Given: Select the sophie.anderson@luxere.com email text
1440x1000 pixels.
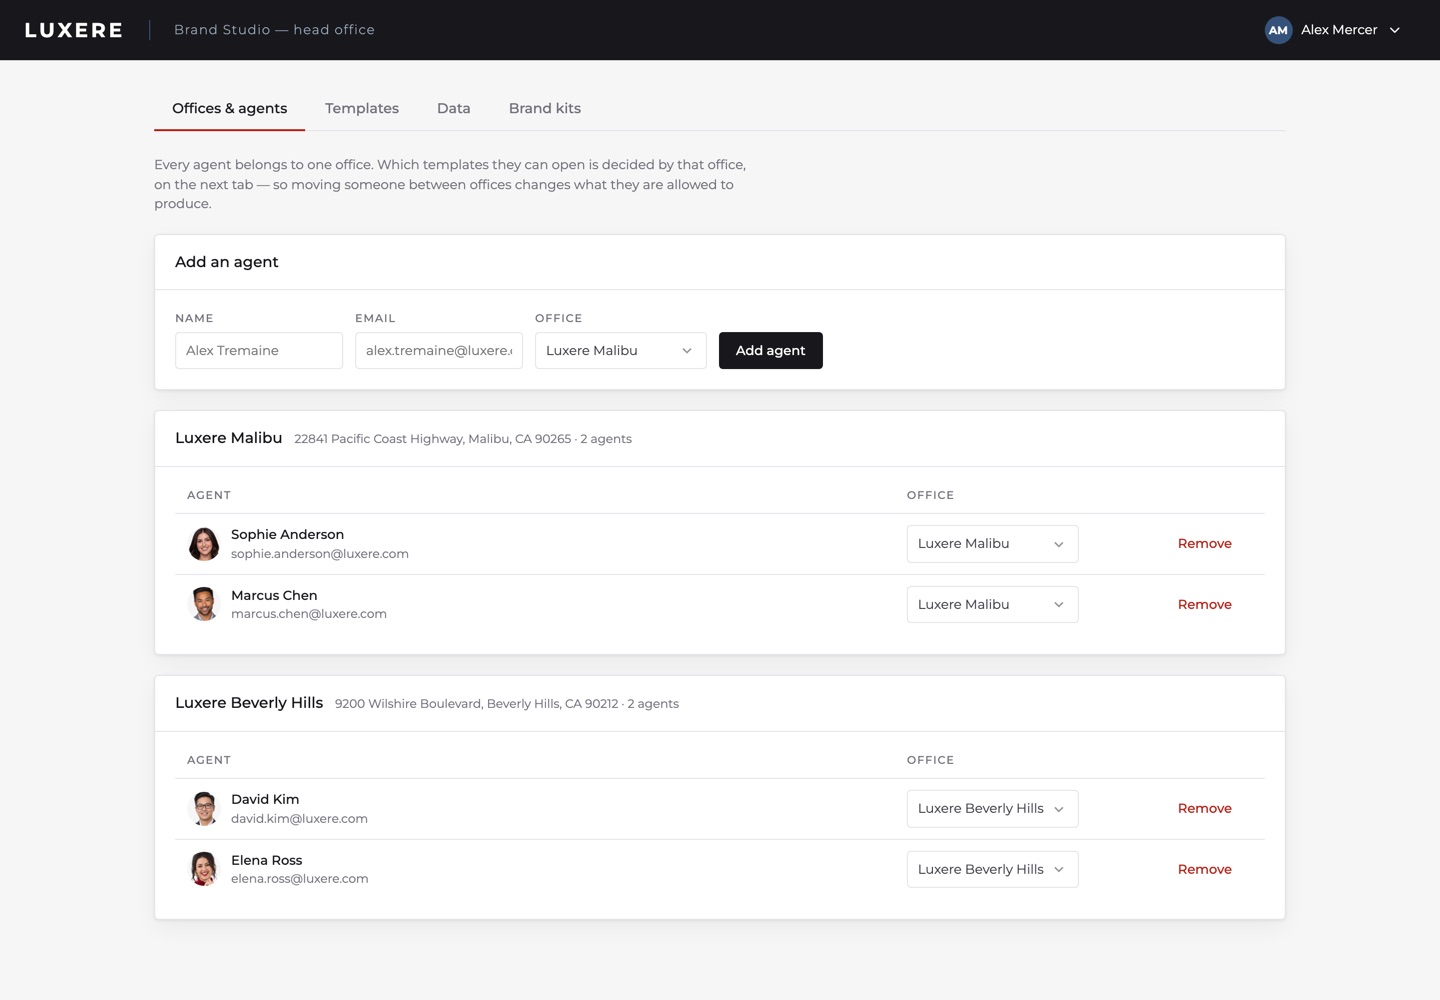Looking at the screenshot, I should [x=320, y=554].
